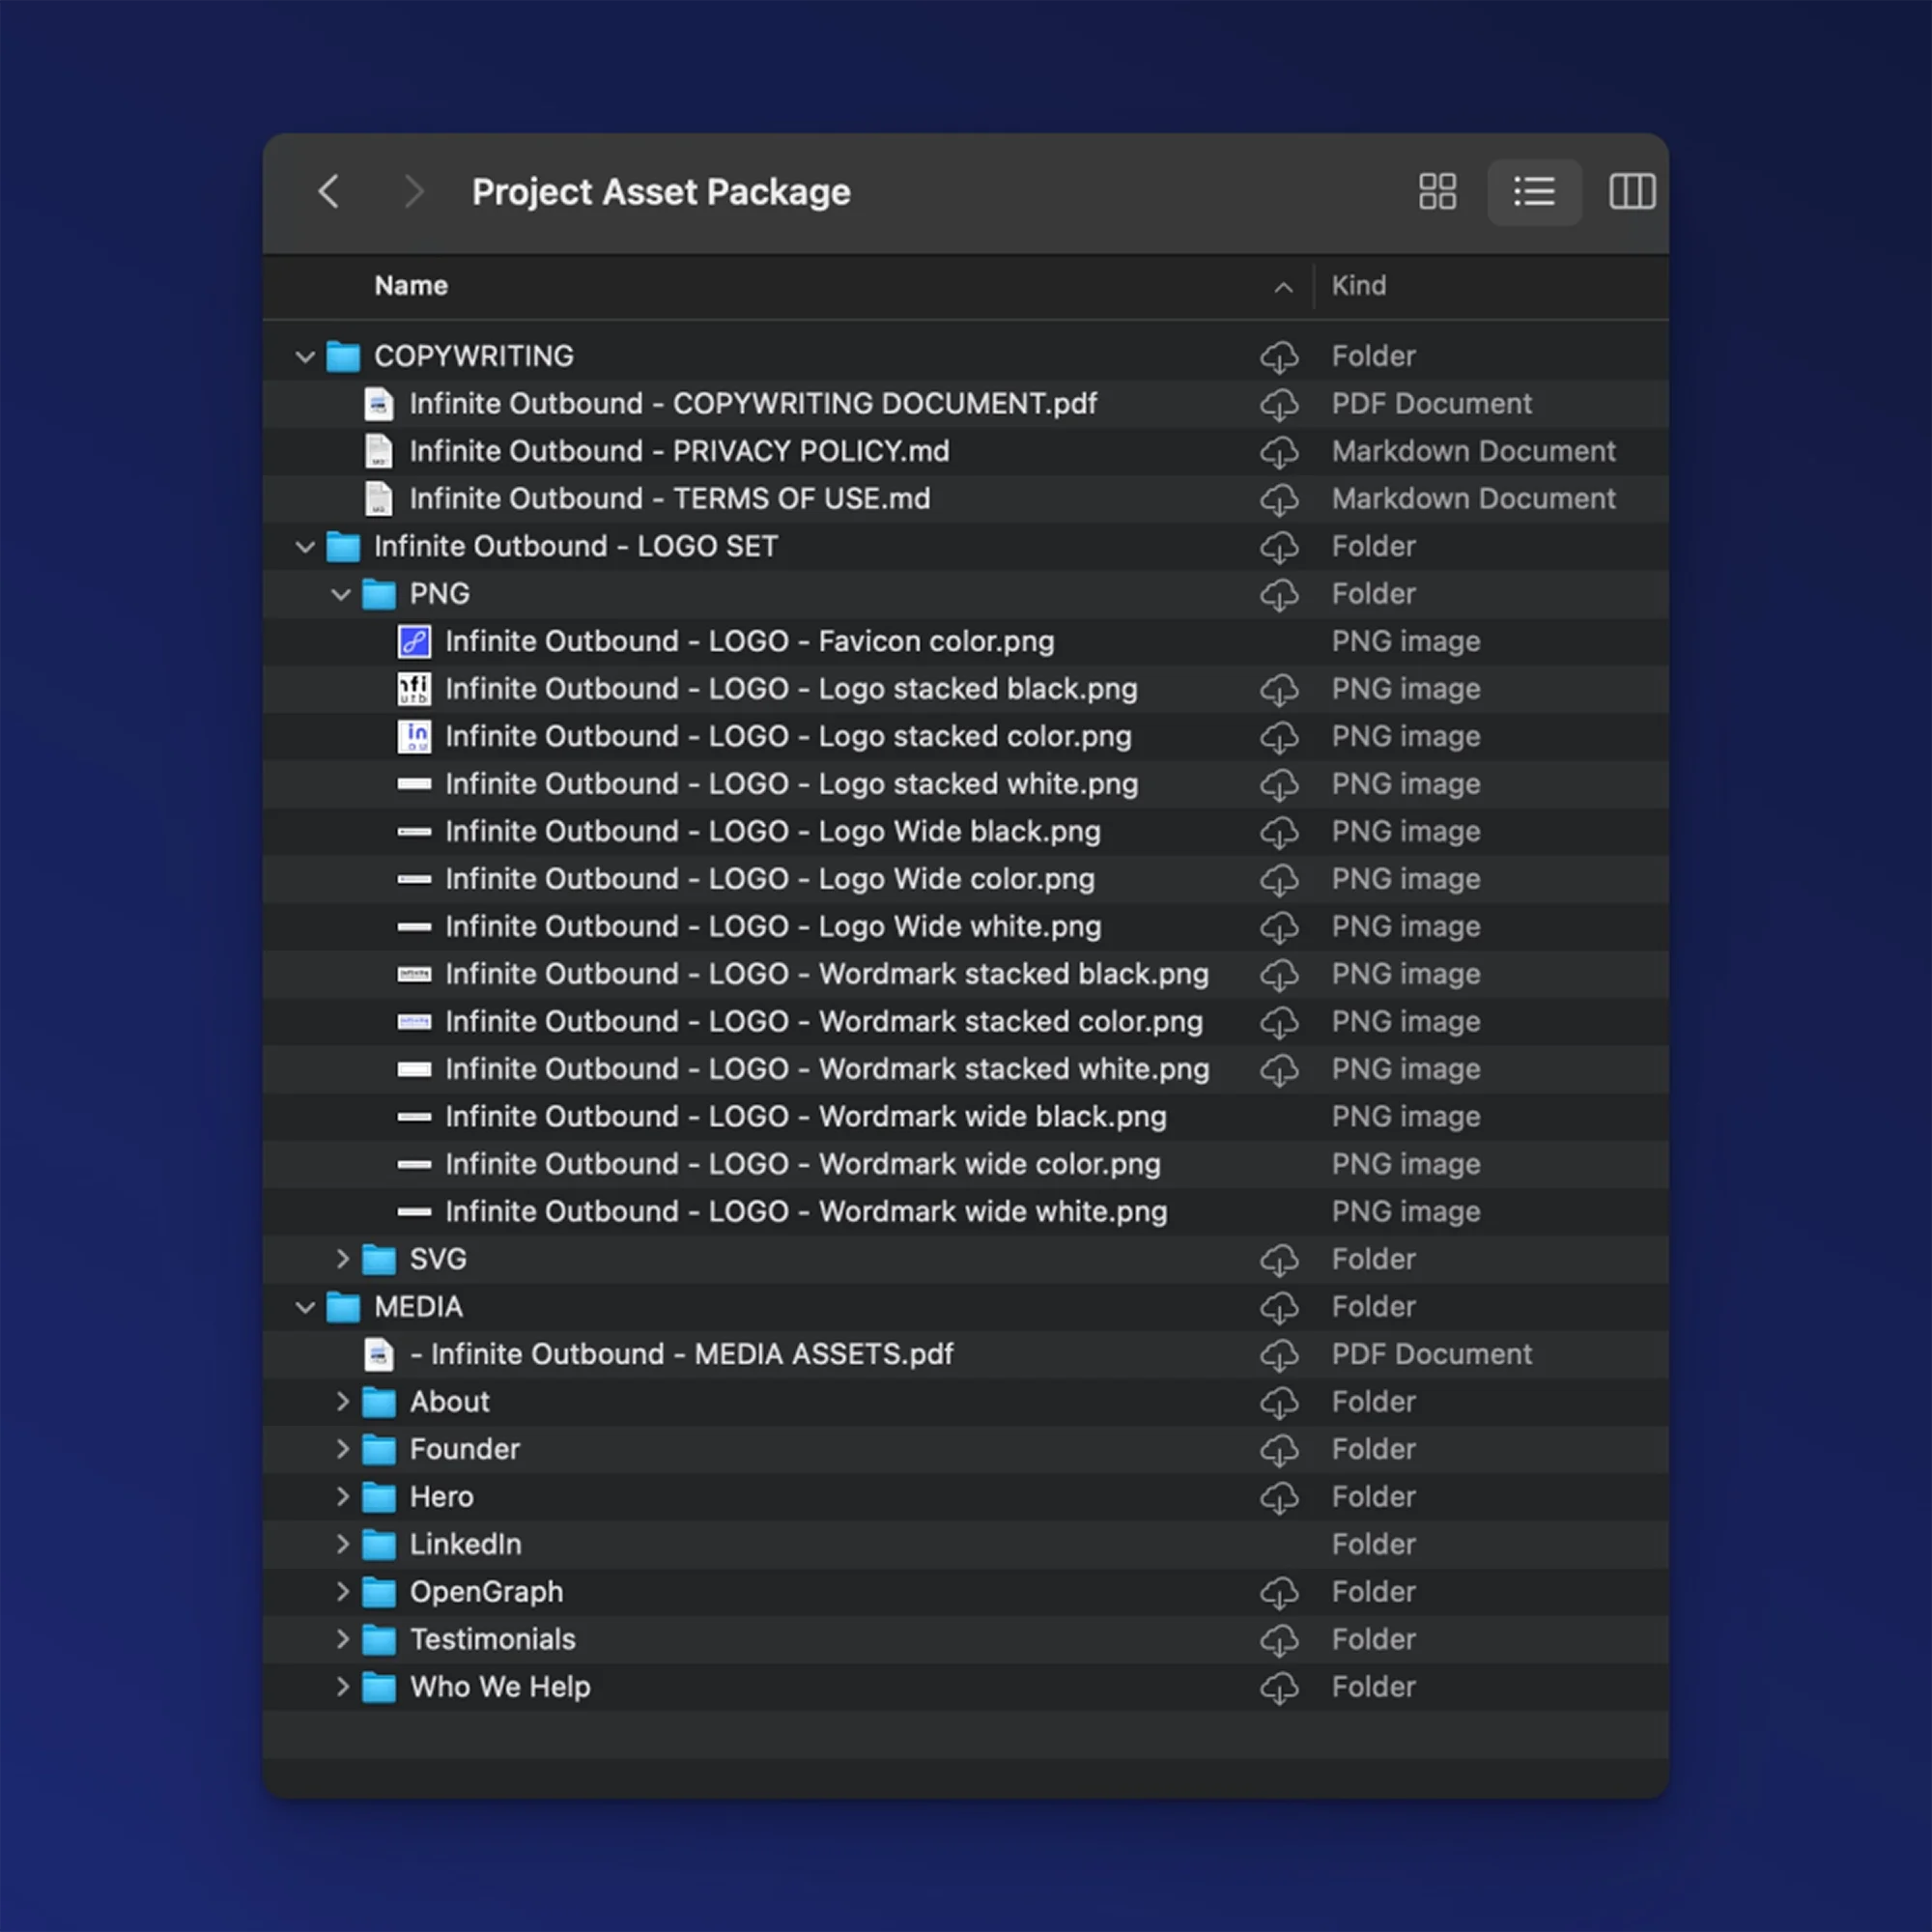The height and width of the screenshot is (1932, 1932).
Task: Switch to column view
Action: (1632, 191)
